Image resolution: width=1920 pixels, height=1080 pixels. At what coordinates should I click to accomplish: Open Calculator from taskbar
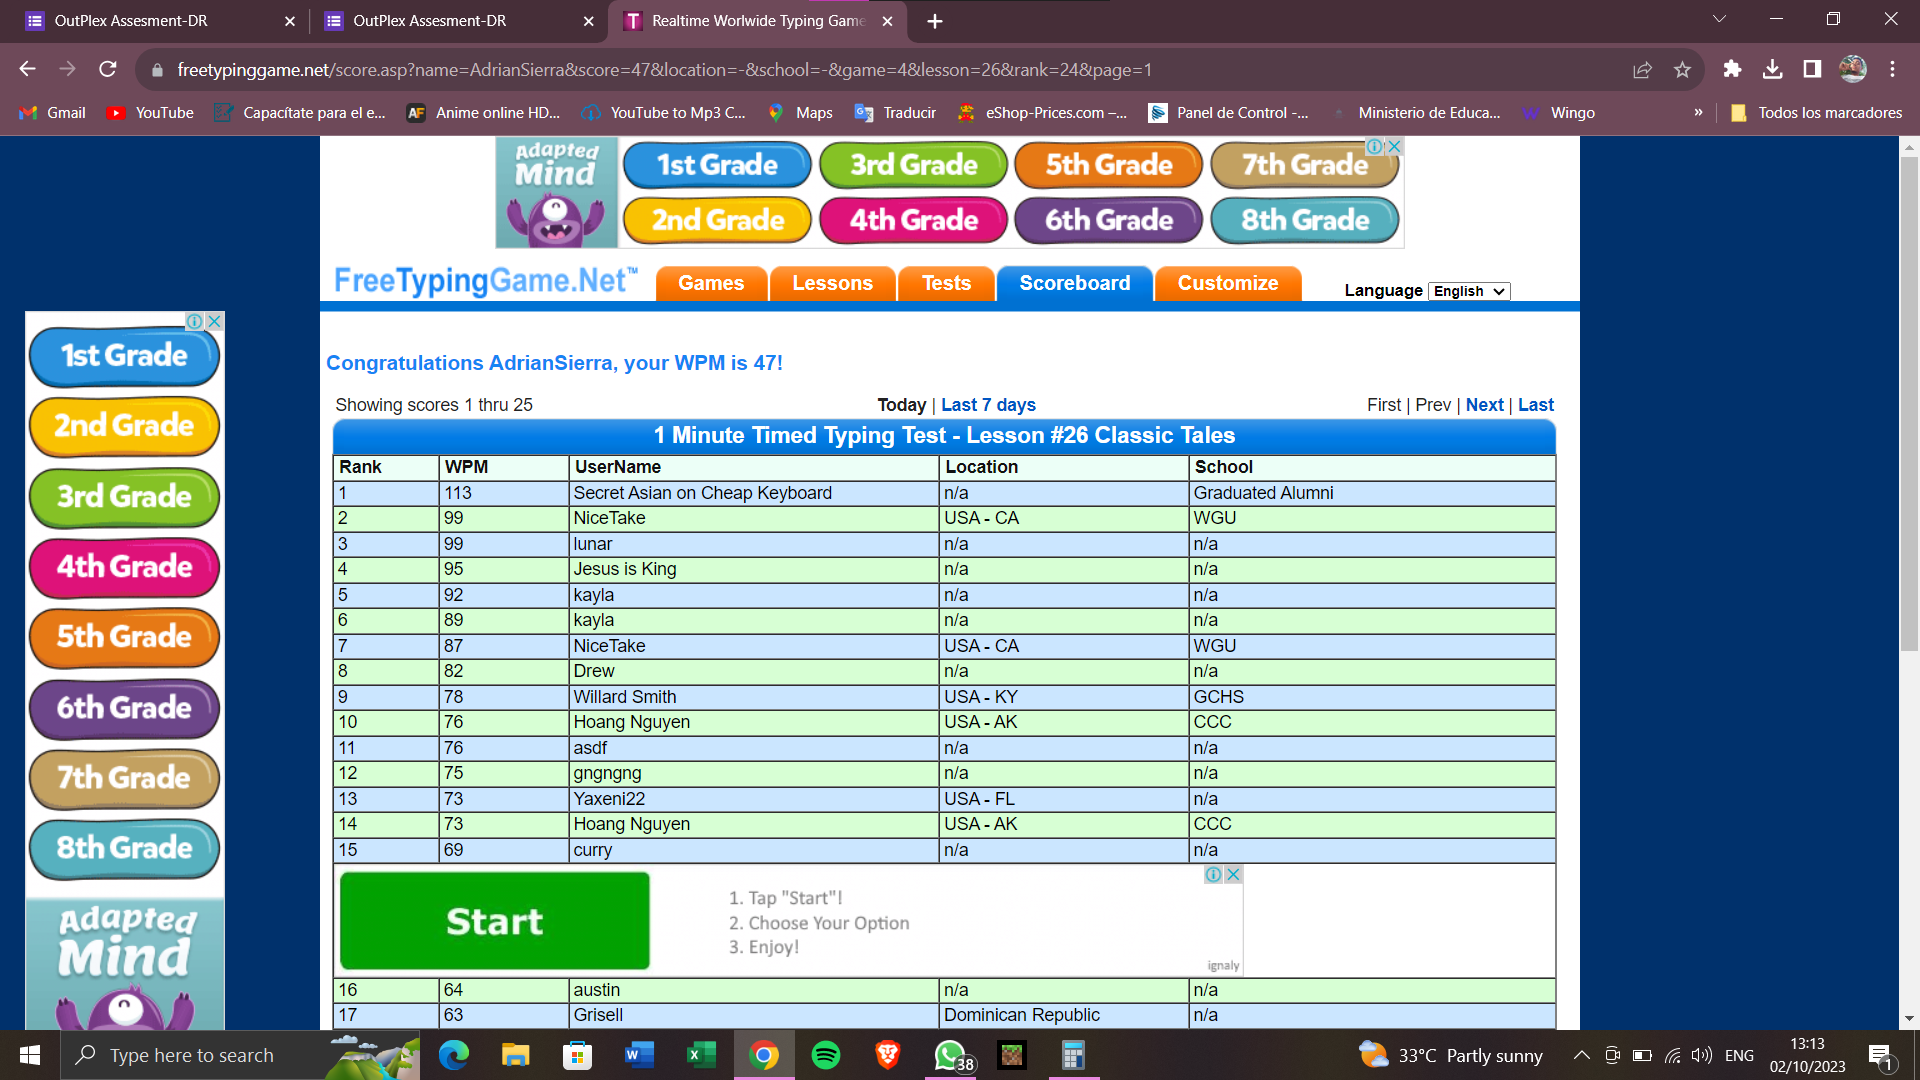pyautogui.click(x=1073, y=1055)
